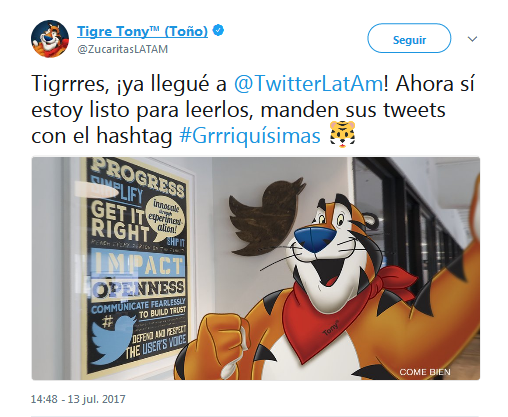Image resolution: width=508 pixels, height=417 pixels.
Task: Click the hashtag symbol on the poster
Action: point(107,322)
